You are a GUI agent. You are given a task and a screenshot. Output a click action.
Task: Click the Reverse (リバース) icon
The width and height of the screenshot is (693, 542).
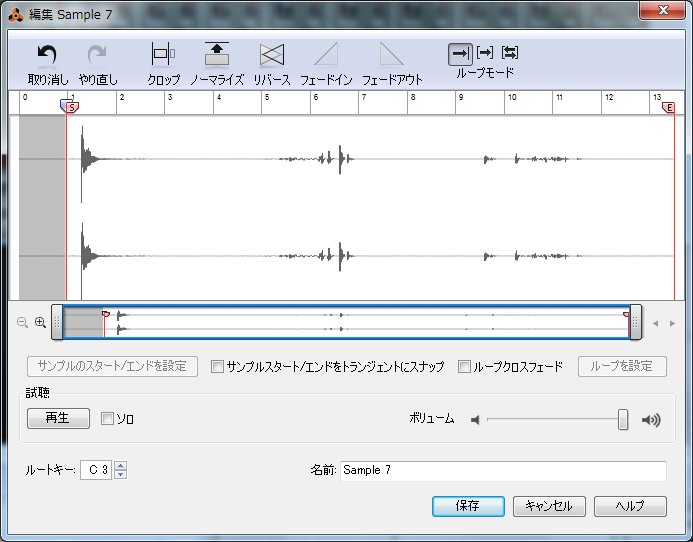tap(272, 54)
